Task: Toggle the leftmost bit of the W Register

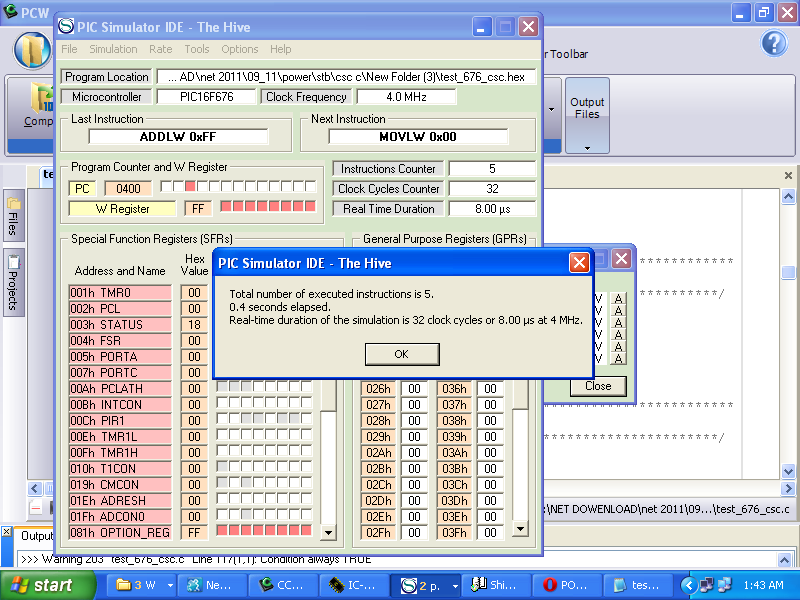Action: pyautogui.click(x=226, y=206)
